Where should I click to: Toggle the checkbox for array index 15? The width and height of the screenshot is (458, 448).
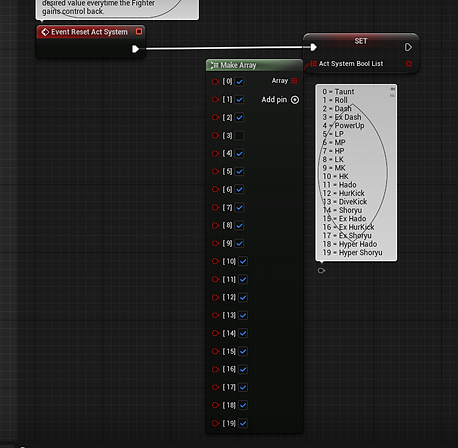click(243, 351)
